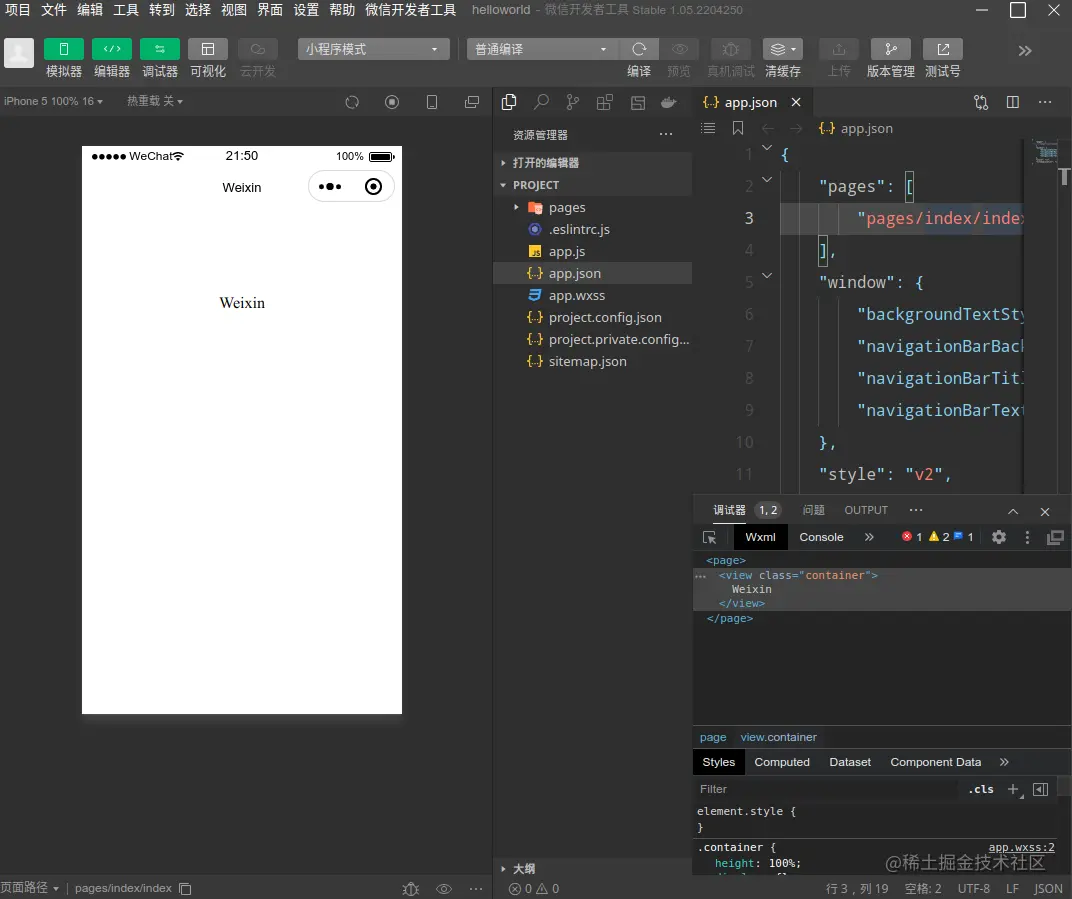This screenshot has height=899, width=1072.
Task: Click the editor outline list icon
Action: coord(708,128)
